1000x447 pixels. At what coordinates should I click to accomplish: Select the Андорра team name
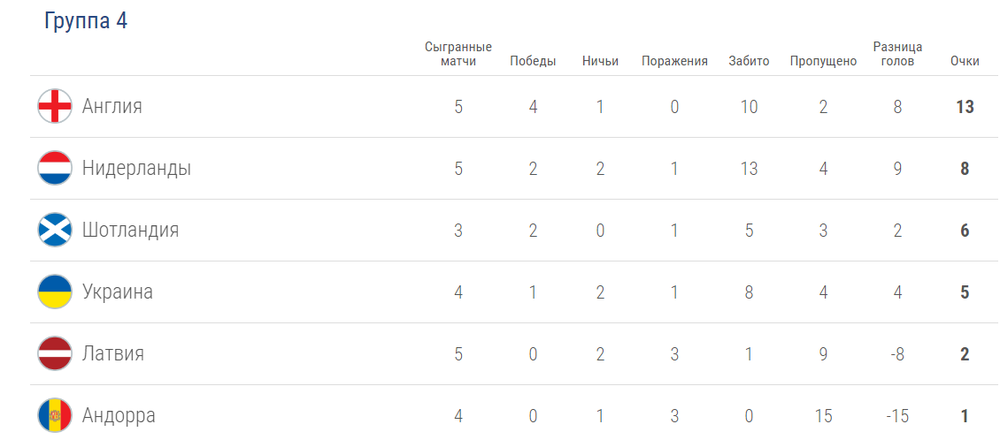coord(118,415)
